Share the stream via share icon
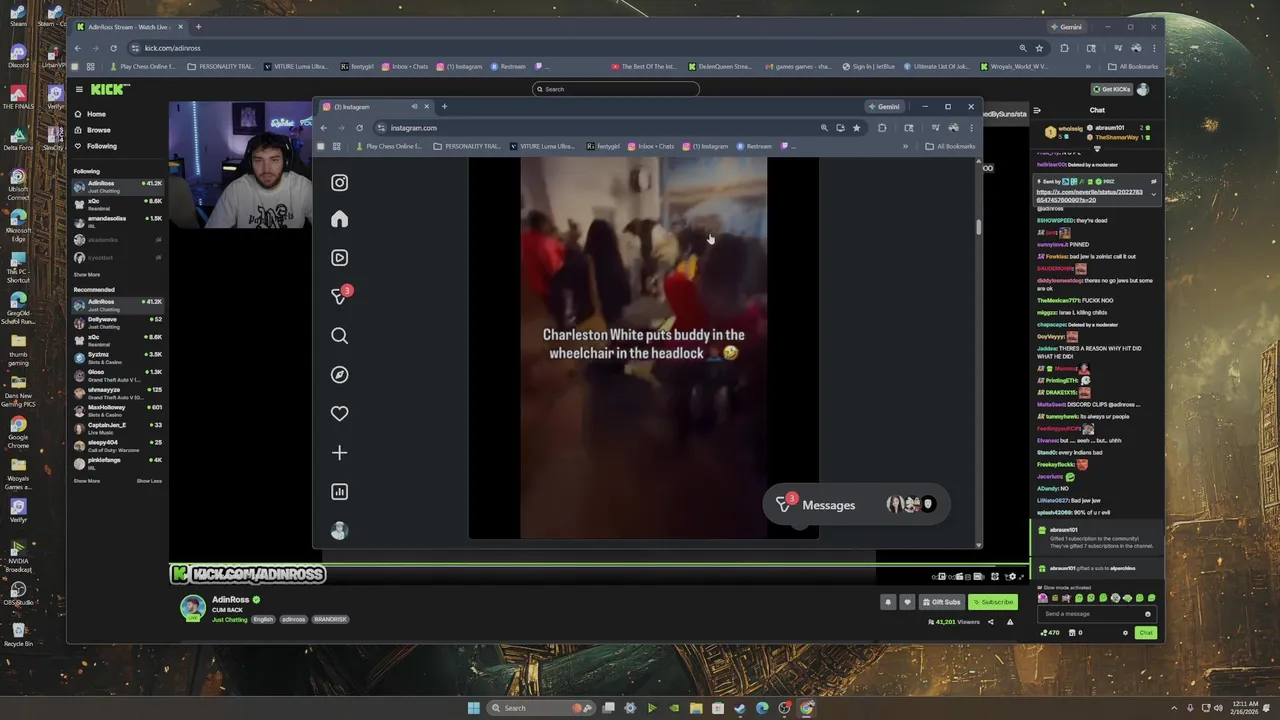 pos(991,622)
